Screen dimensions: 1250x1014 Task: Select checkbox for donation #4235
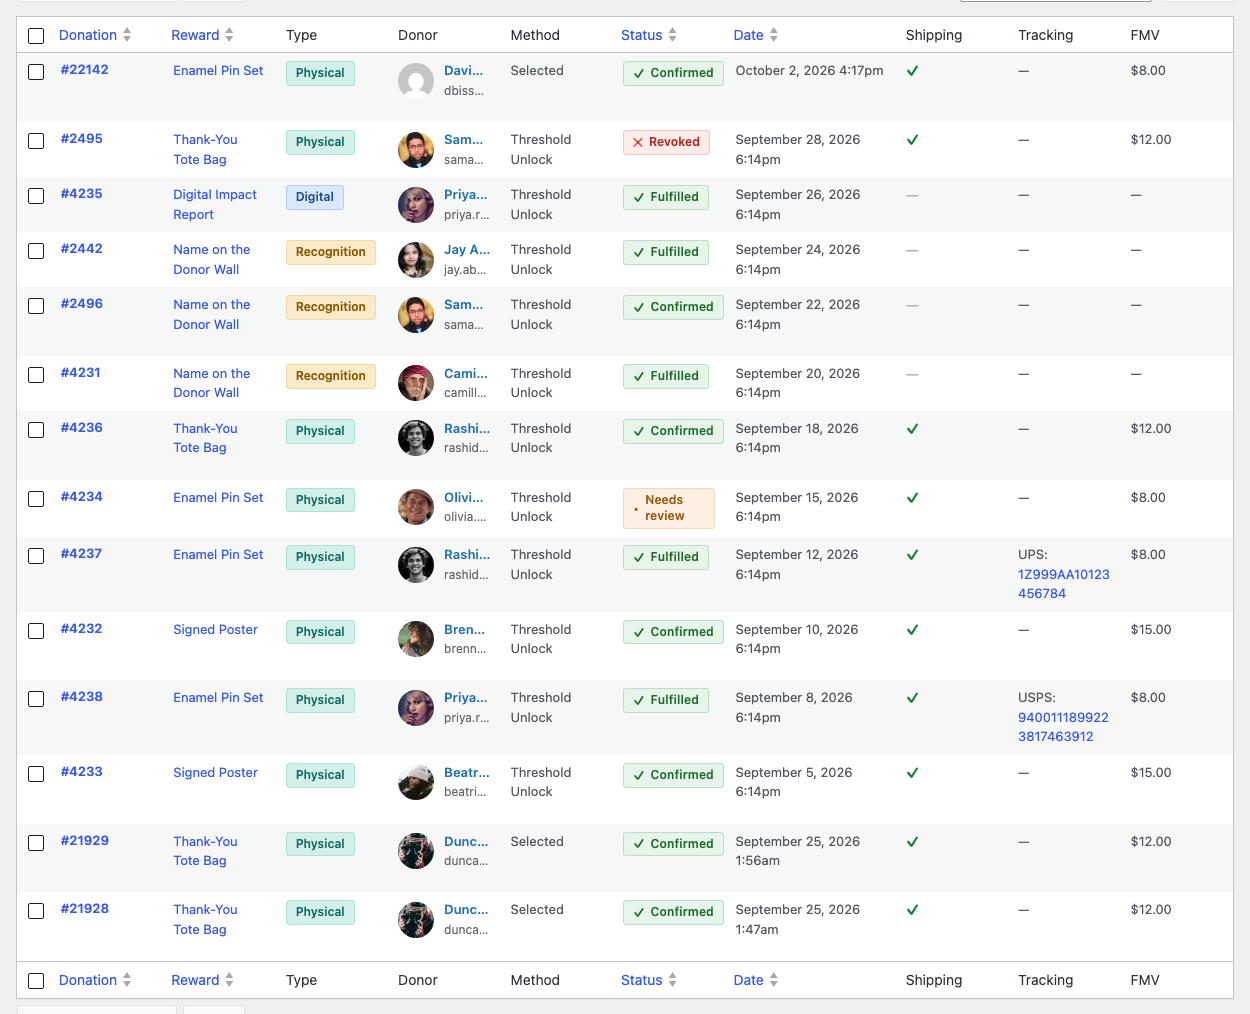(x=36, y=196)
